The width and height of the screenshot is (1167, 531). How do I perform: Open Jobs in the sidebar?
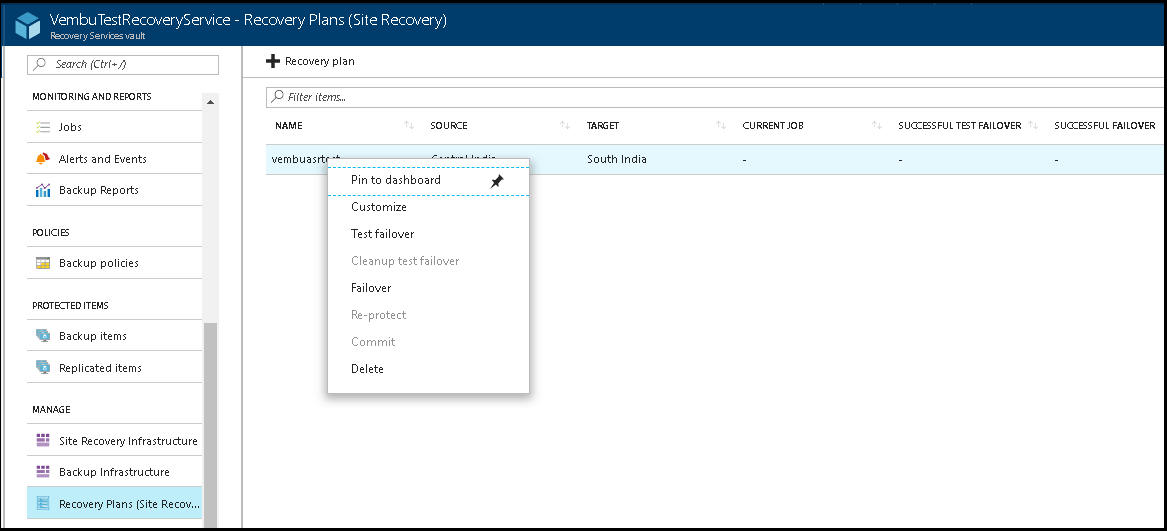tap(115, 127)
